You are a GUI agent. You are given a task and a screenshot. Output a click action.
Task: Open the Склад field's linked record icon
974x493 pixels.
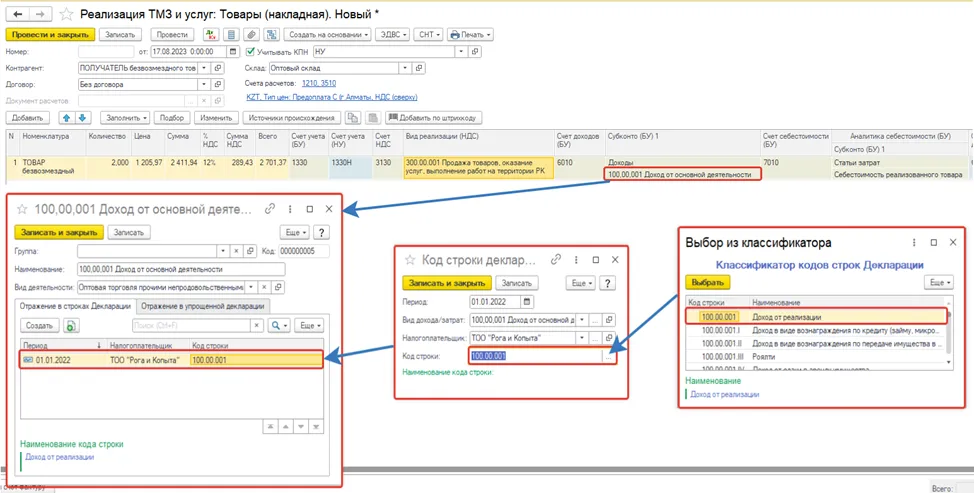tap(419, 68)
